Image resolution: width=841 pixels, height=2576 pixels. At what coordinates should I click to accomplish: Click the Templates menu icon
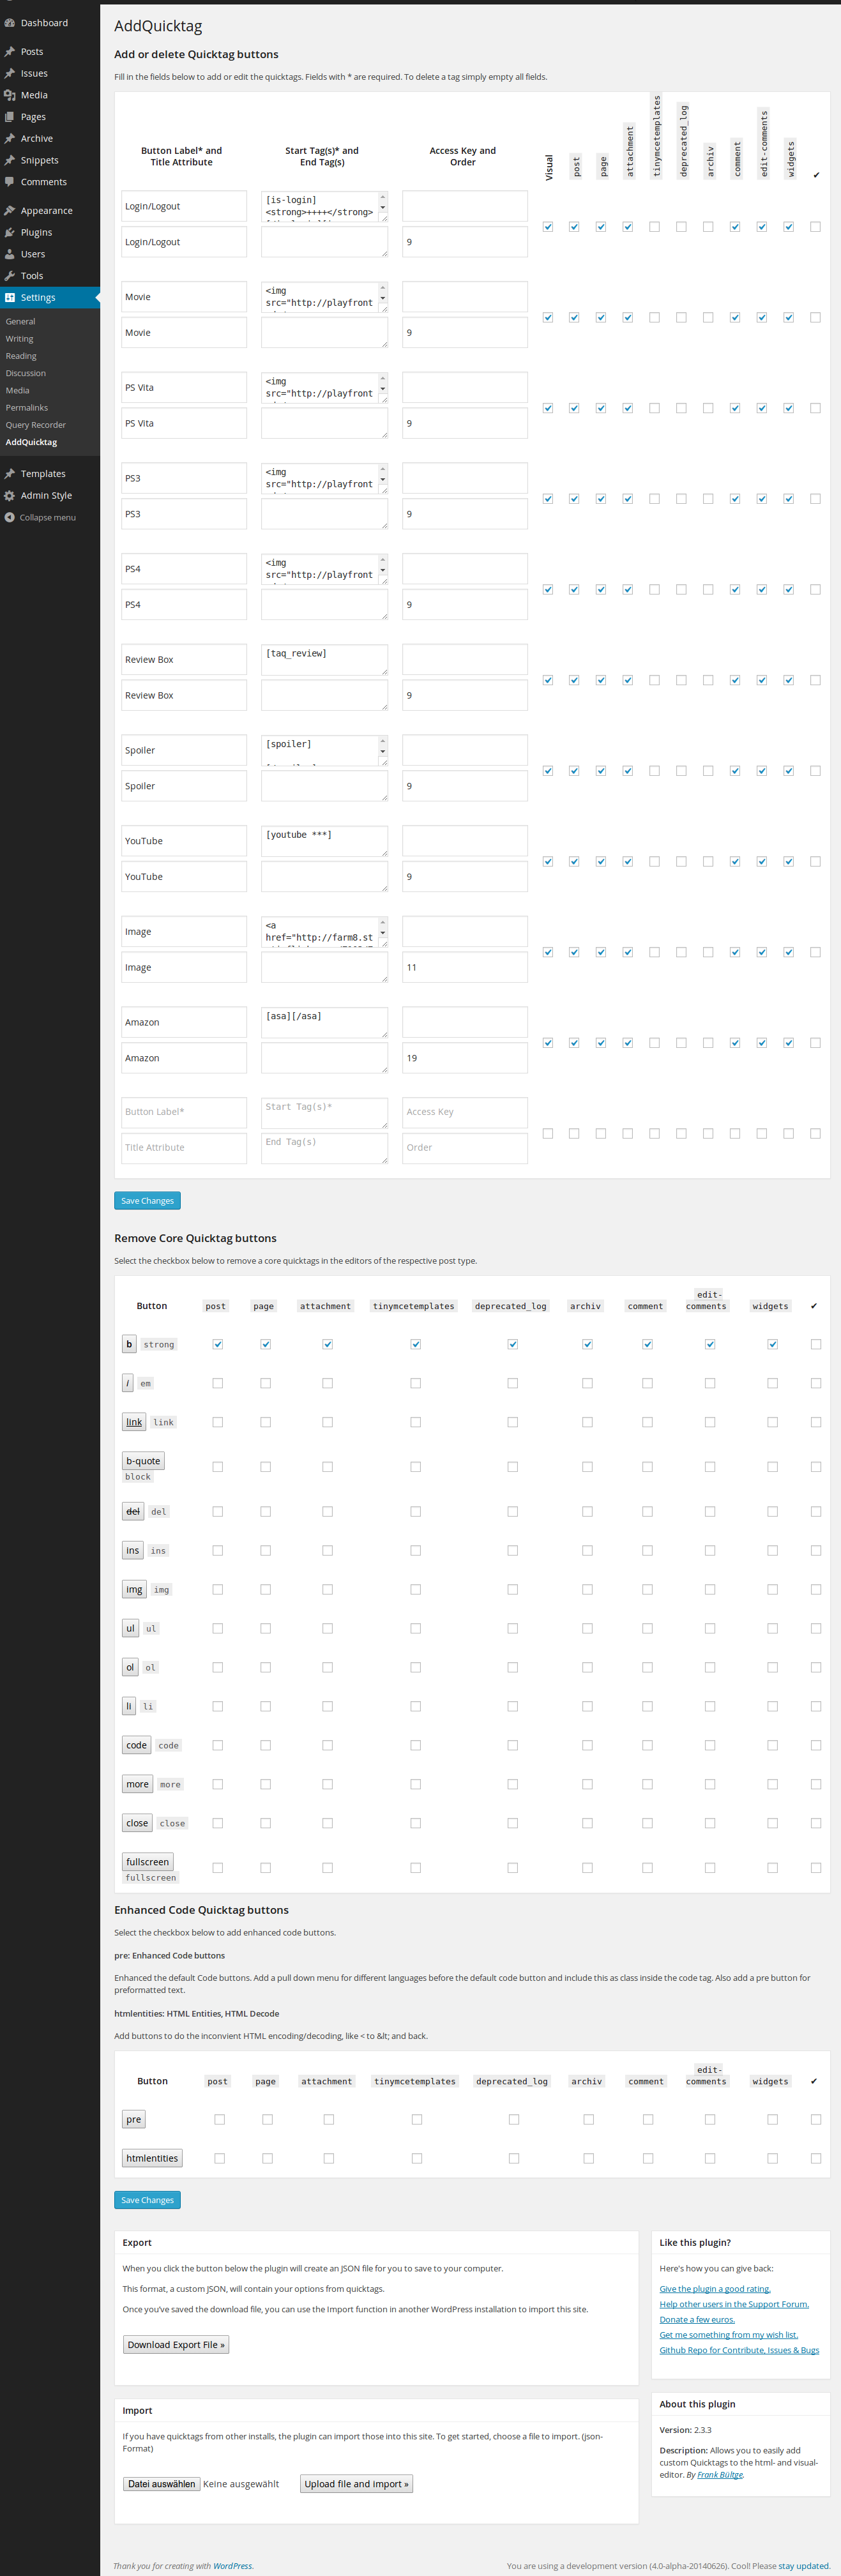point(10,474)
